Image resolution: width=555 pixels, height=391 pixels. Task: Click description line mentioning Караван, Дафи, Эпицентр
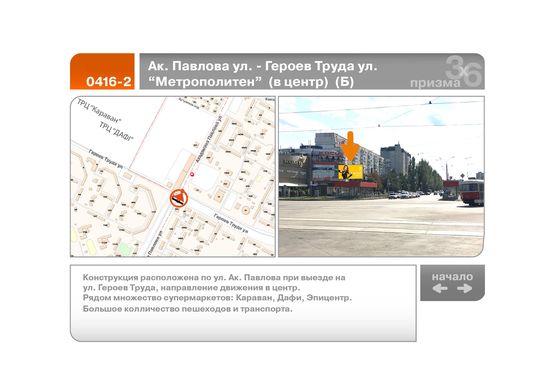(217, 298)
